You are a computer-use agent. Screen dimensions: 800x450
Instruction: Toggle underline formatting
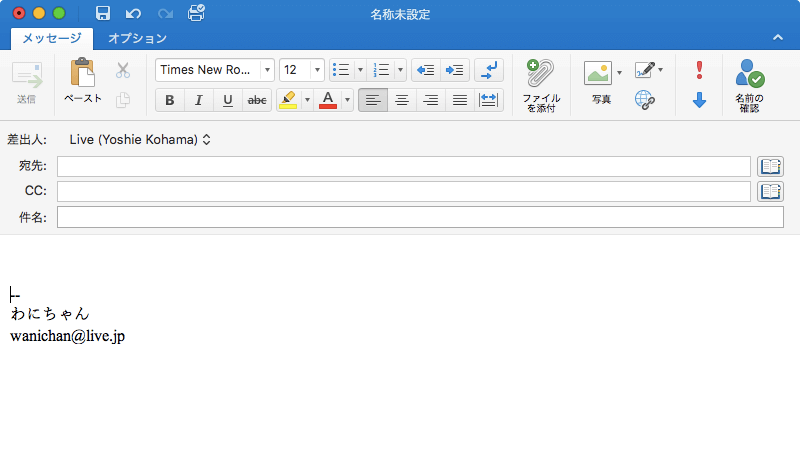(x=228, y=100)
